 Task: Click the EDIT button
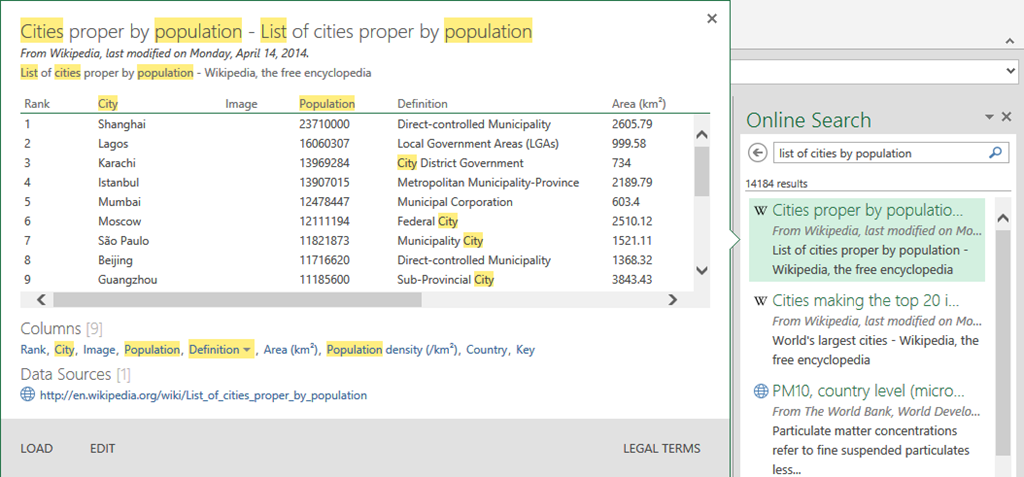click(x=103, y=449)
